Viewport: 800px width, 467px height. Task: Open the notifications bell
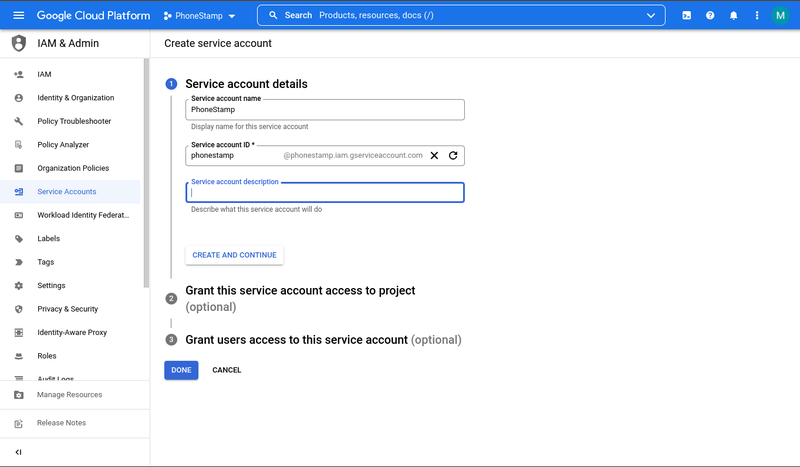tap(734, 15)
